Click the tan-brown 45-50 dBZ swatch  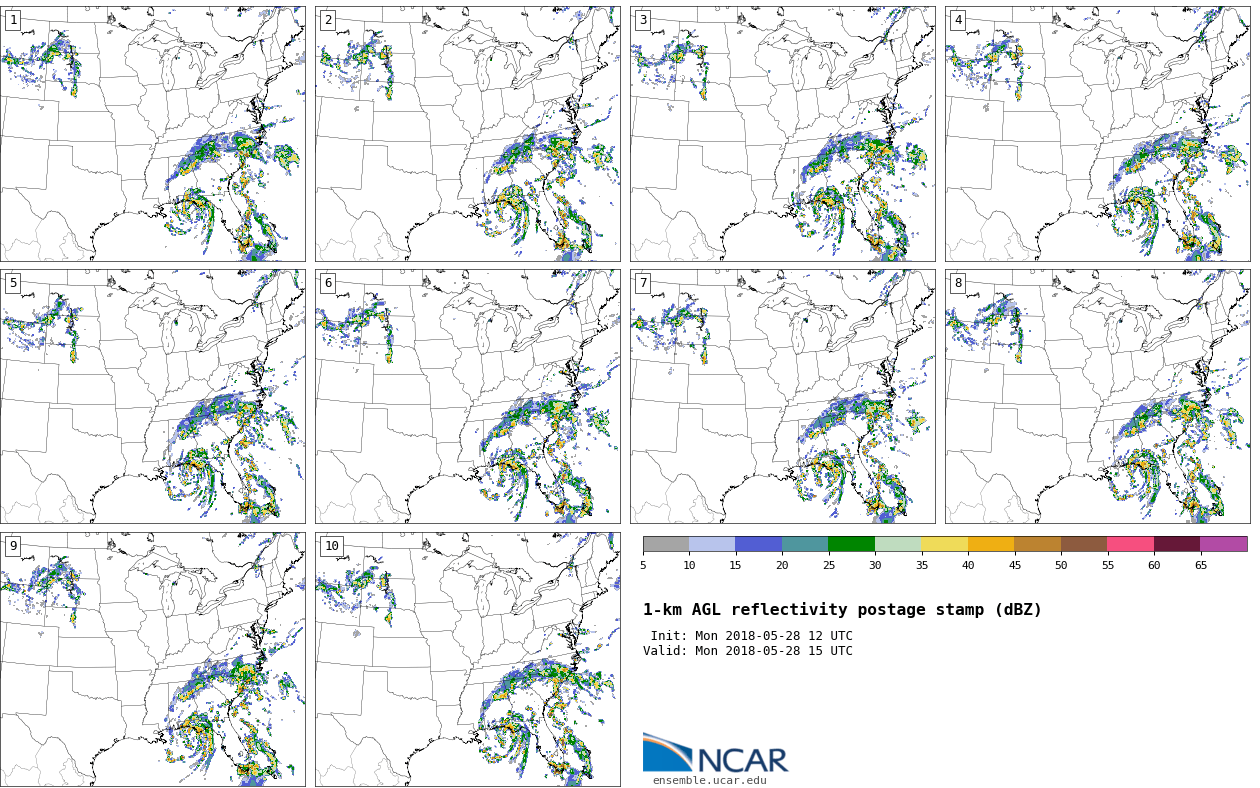pyautogui.click(x=1038, y=544)
